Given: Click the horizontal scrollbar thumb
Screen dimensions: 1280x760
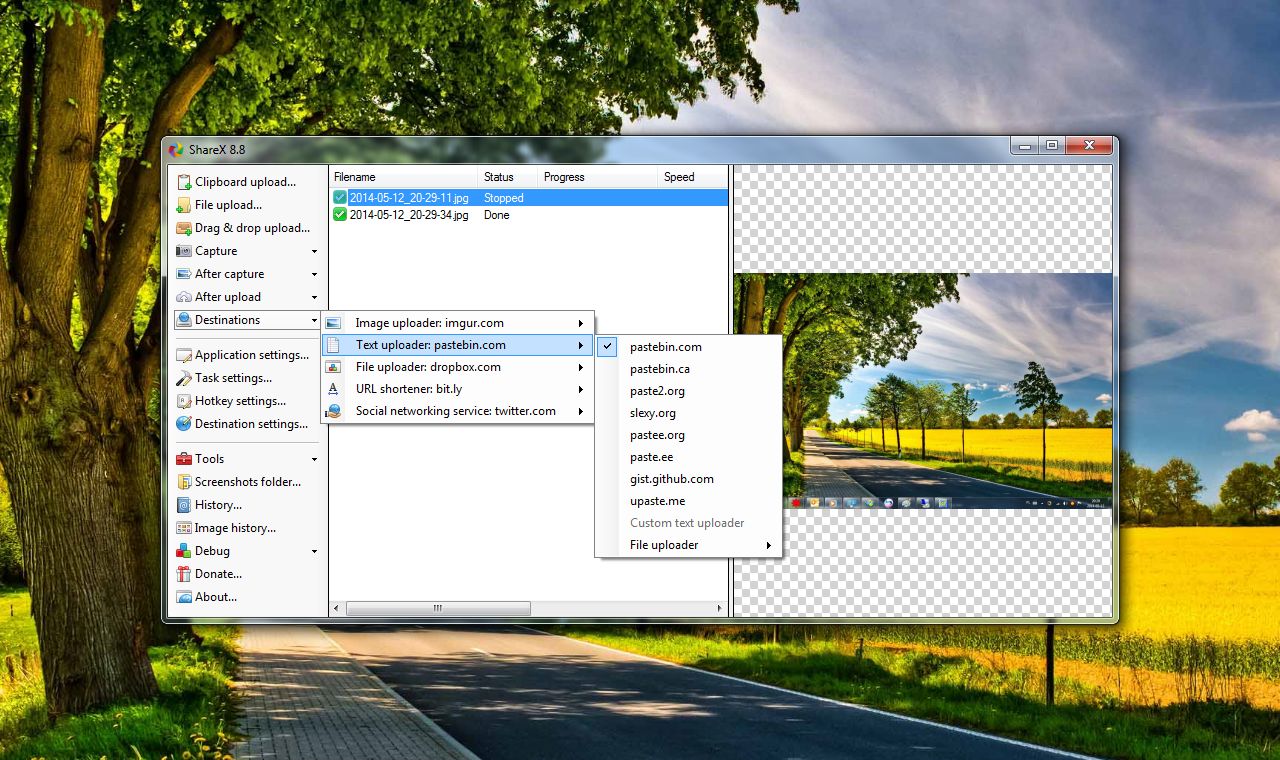Looking at the screenshot, I should 437,608.
